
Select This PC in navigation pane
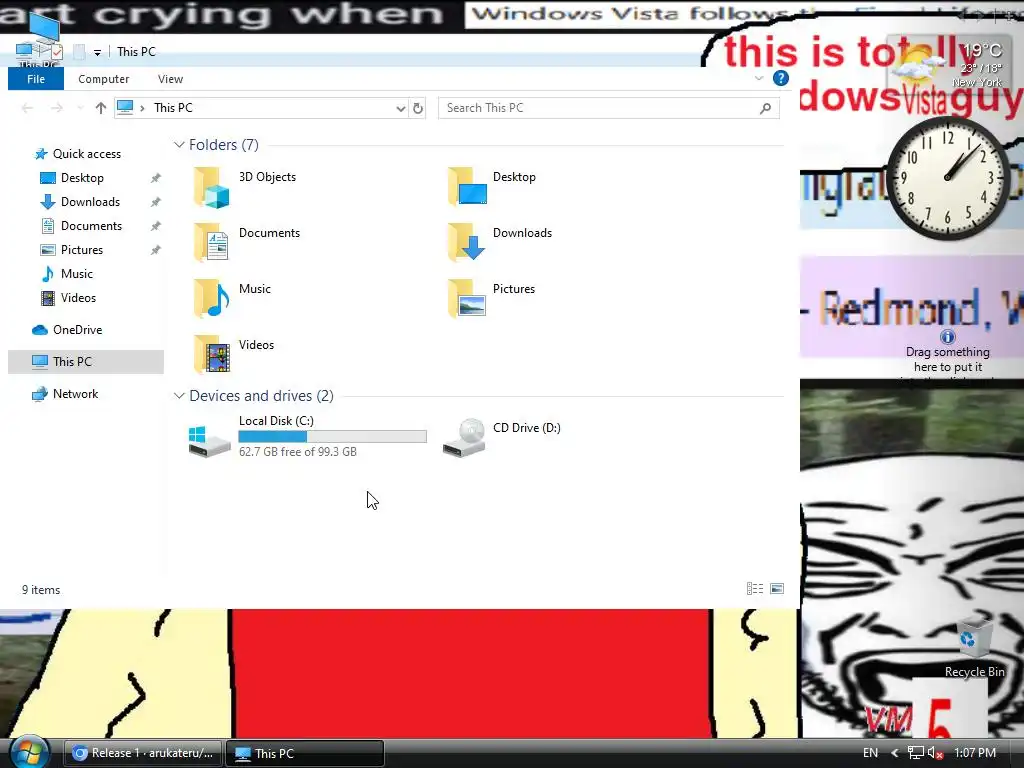[86, 362]
